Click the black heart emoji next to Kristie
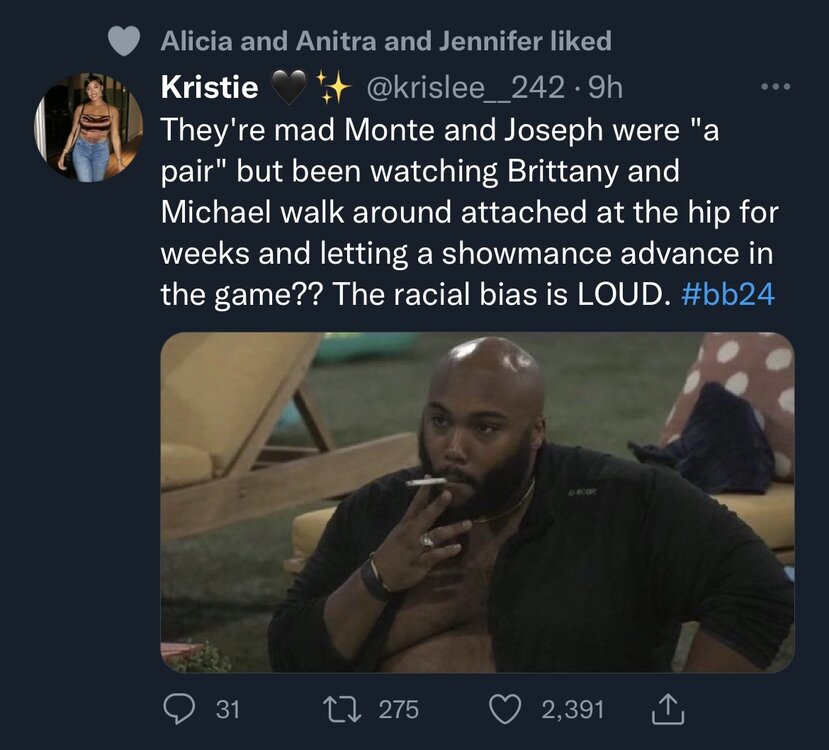The image size is (829, 750). pos(287,89)
